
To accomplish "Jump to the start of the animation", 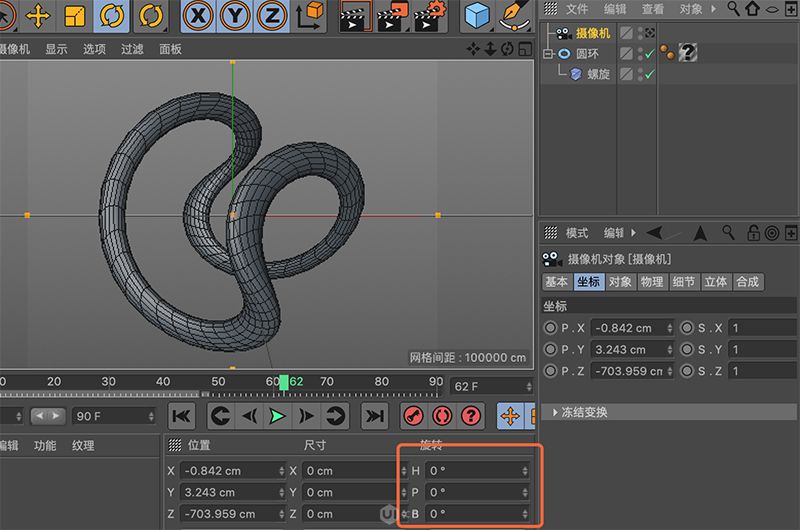I will (x=181, y=415).
